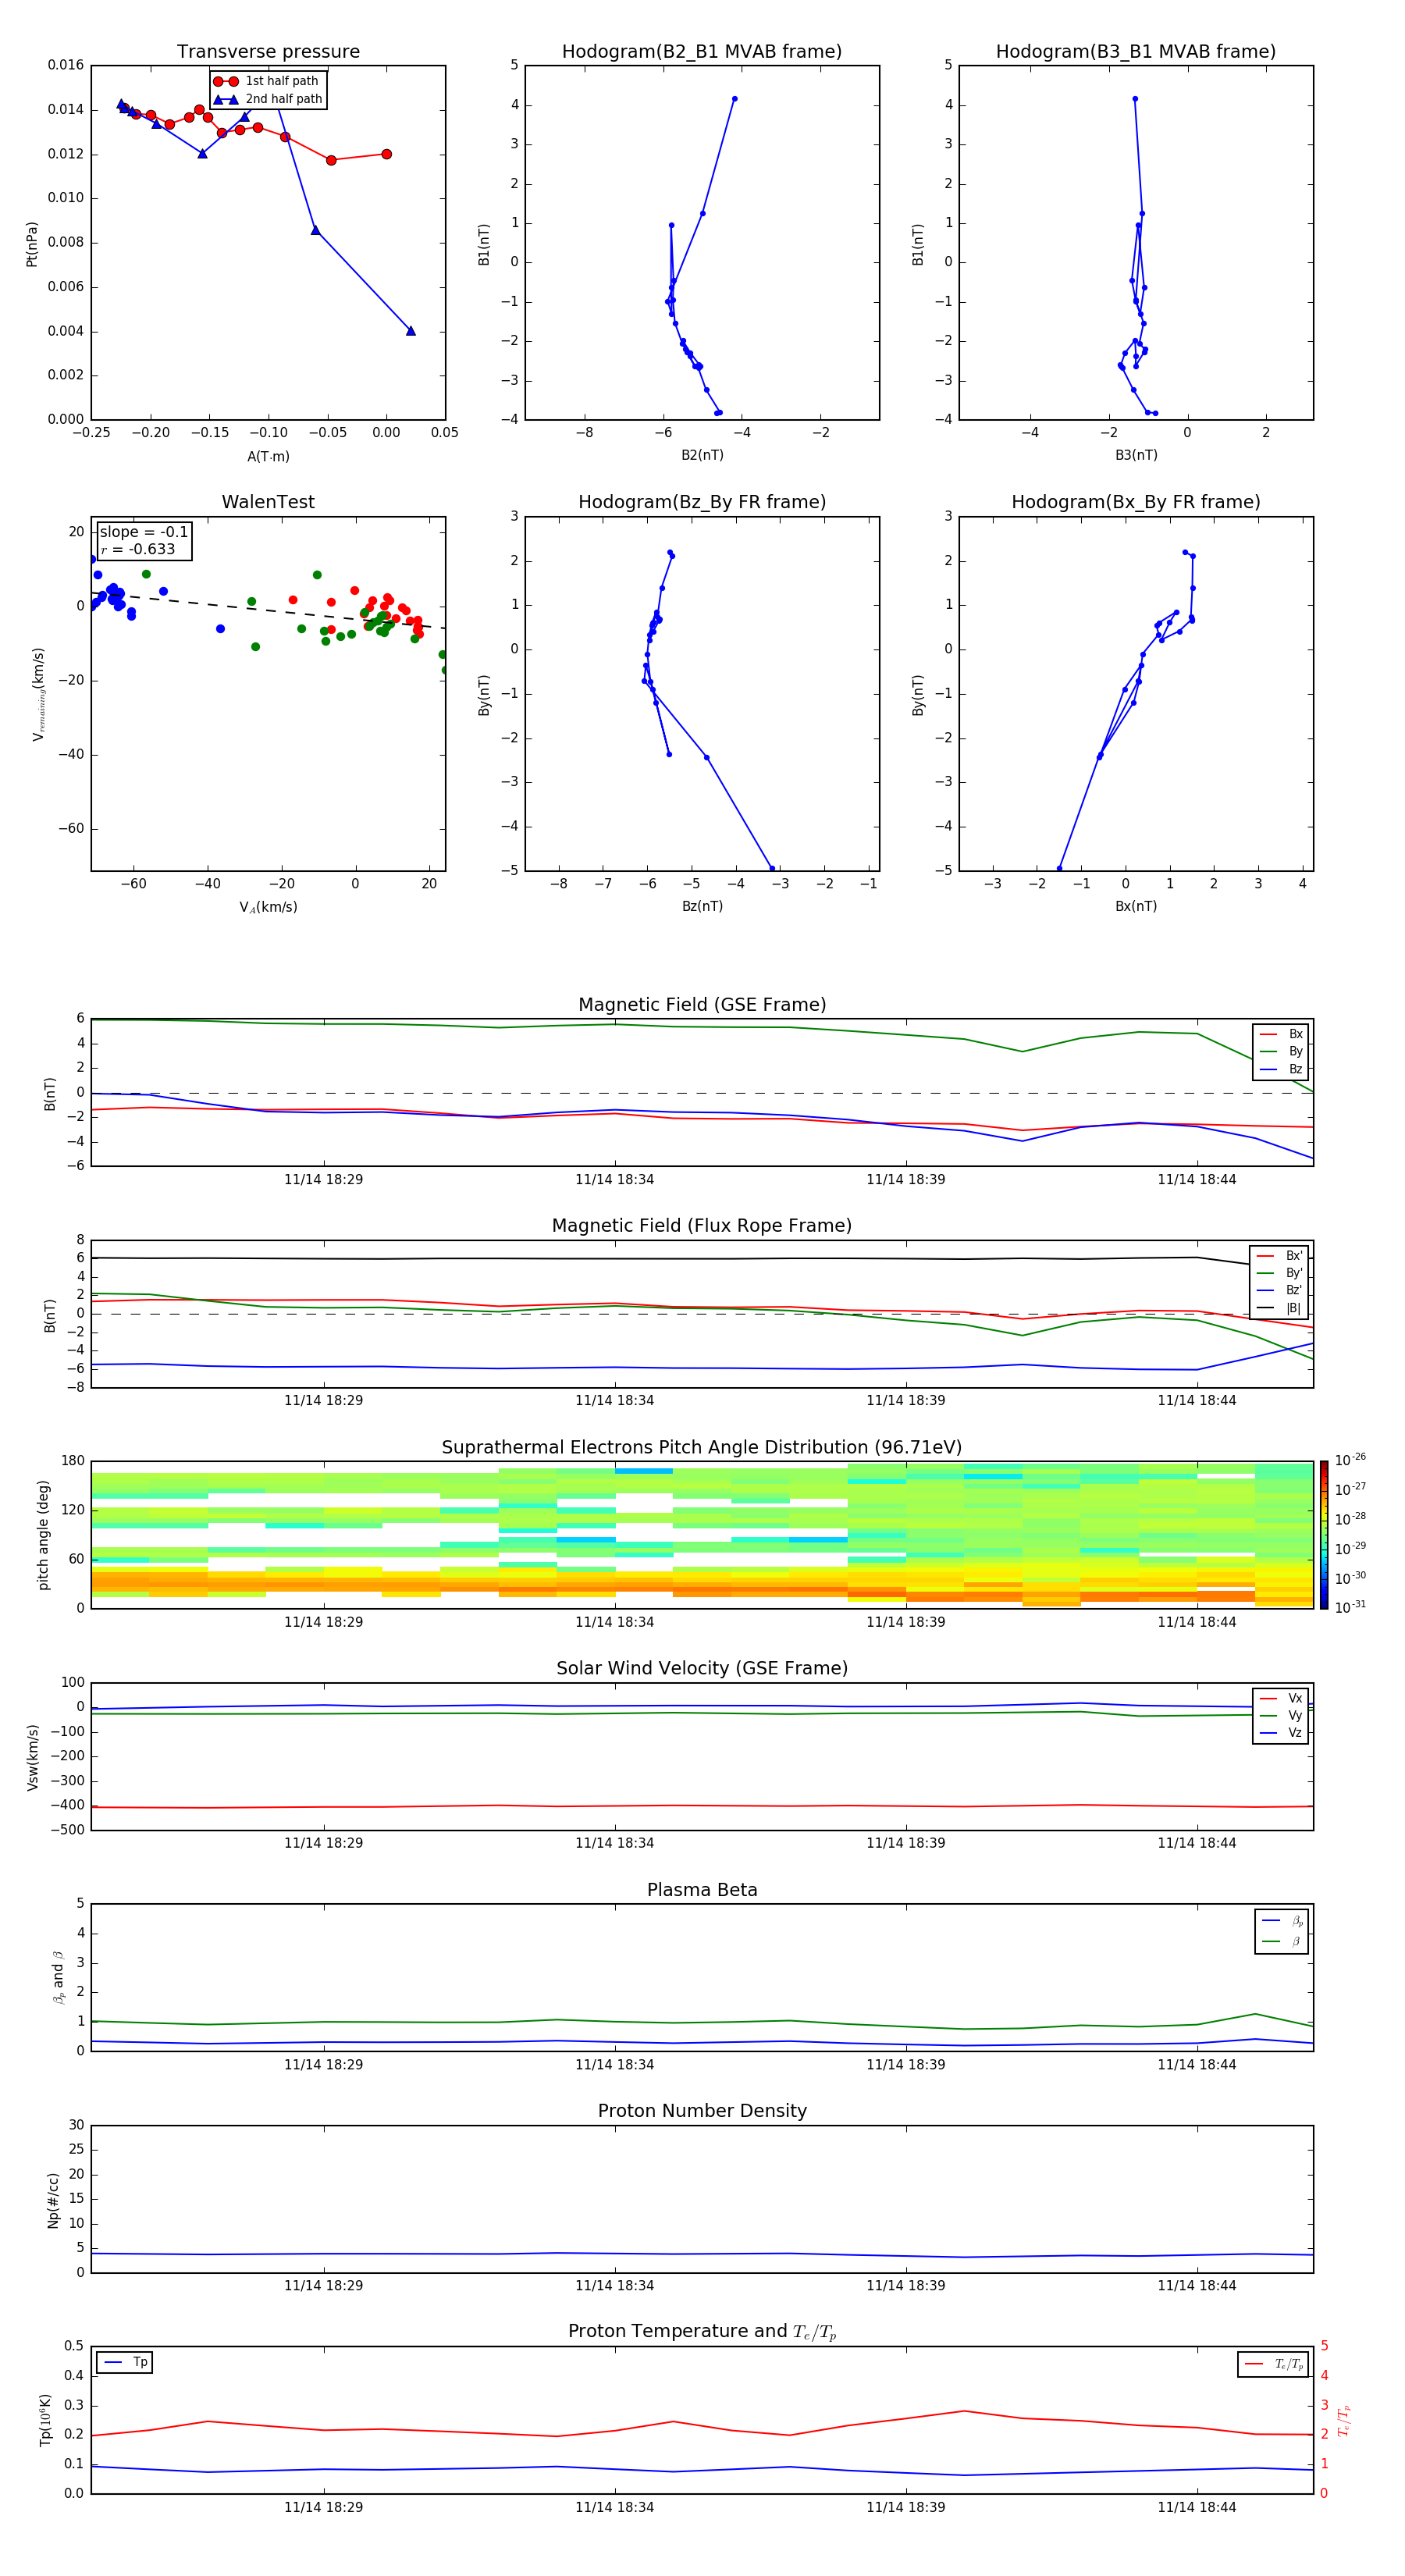Click the lowest point of Bx_By hodogram

pos(1059,868)
